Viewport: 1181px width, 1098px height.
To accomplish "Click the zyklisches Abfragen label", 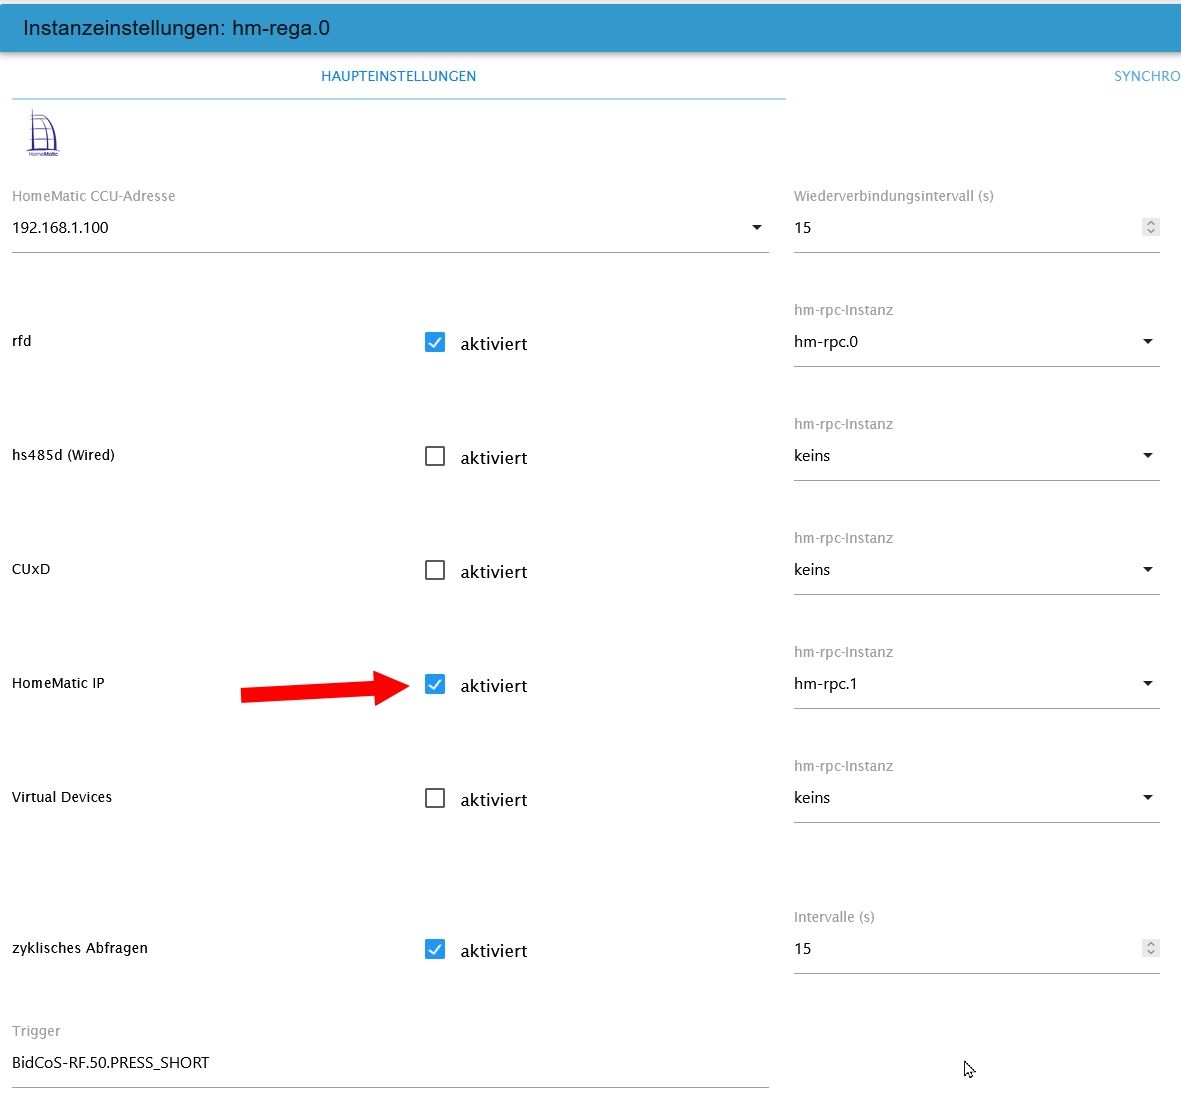I will (x=80, y=948).
